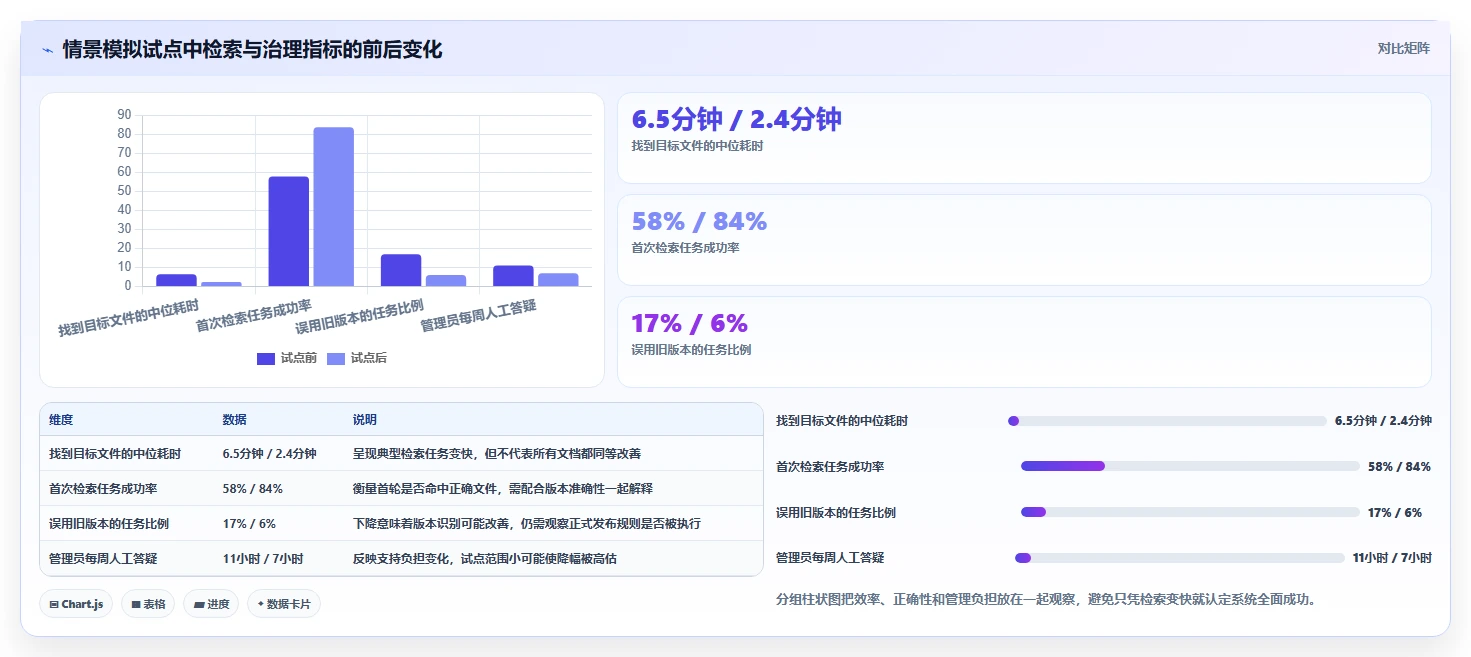The height and width of the screenshot is (657, 1471).
Task: Click the chart axis label 管理员每周人工答疑
Action: point(478,316)
